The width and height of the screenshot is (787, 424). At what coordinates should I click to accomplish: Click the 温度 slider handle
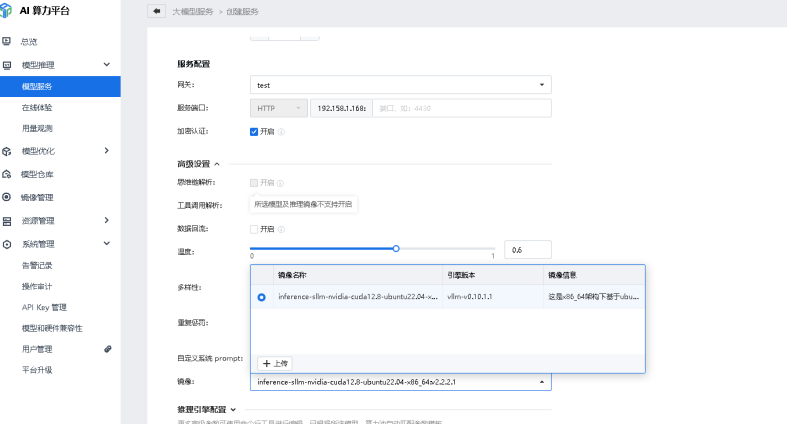(396, 248)
